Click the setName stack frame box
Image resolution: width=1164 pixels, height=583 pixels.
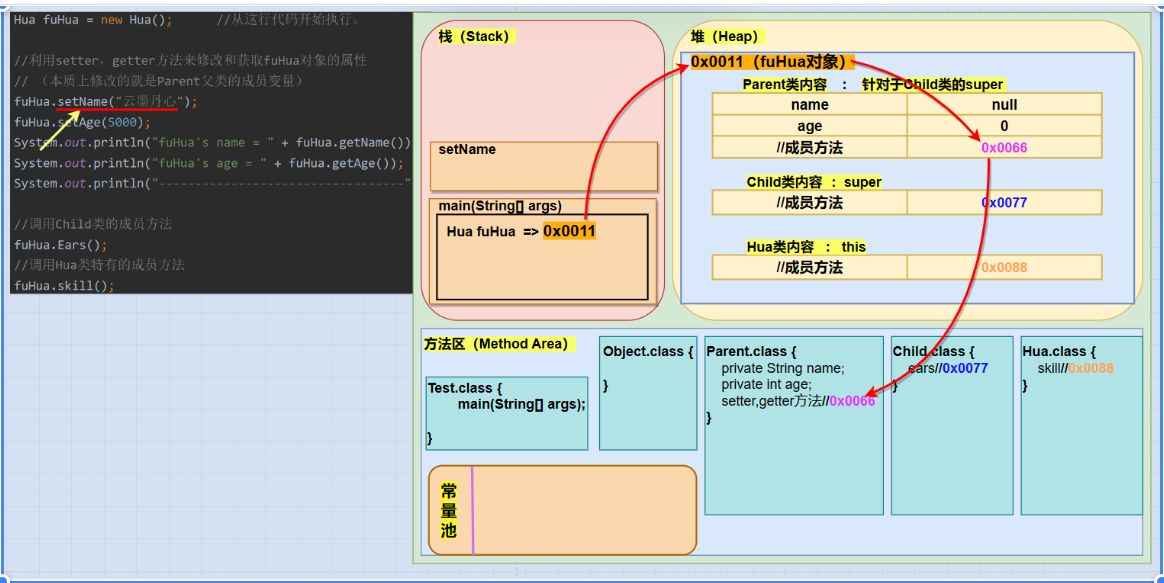[x=543, y=166]
